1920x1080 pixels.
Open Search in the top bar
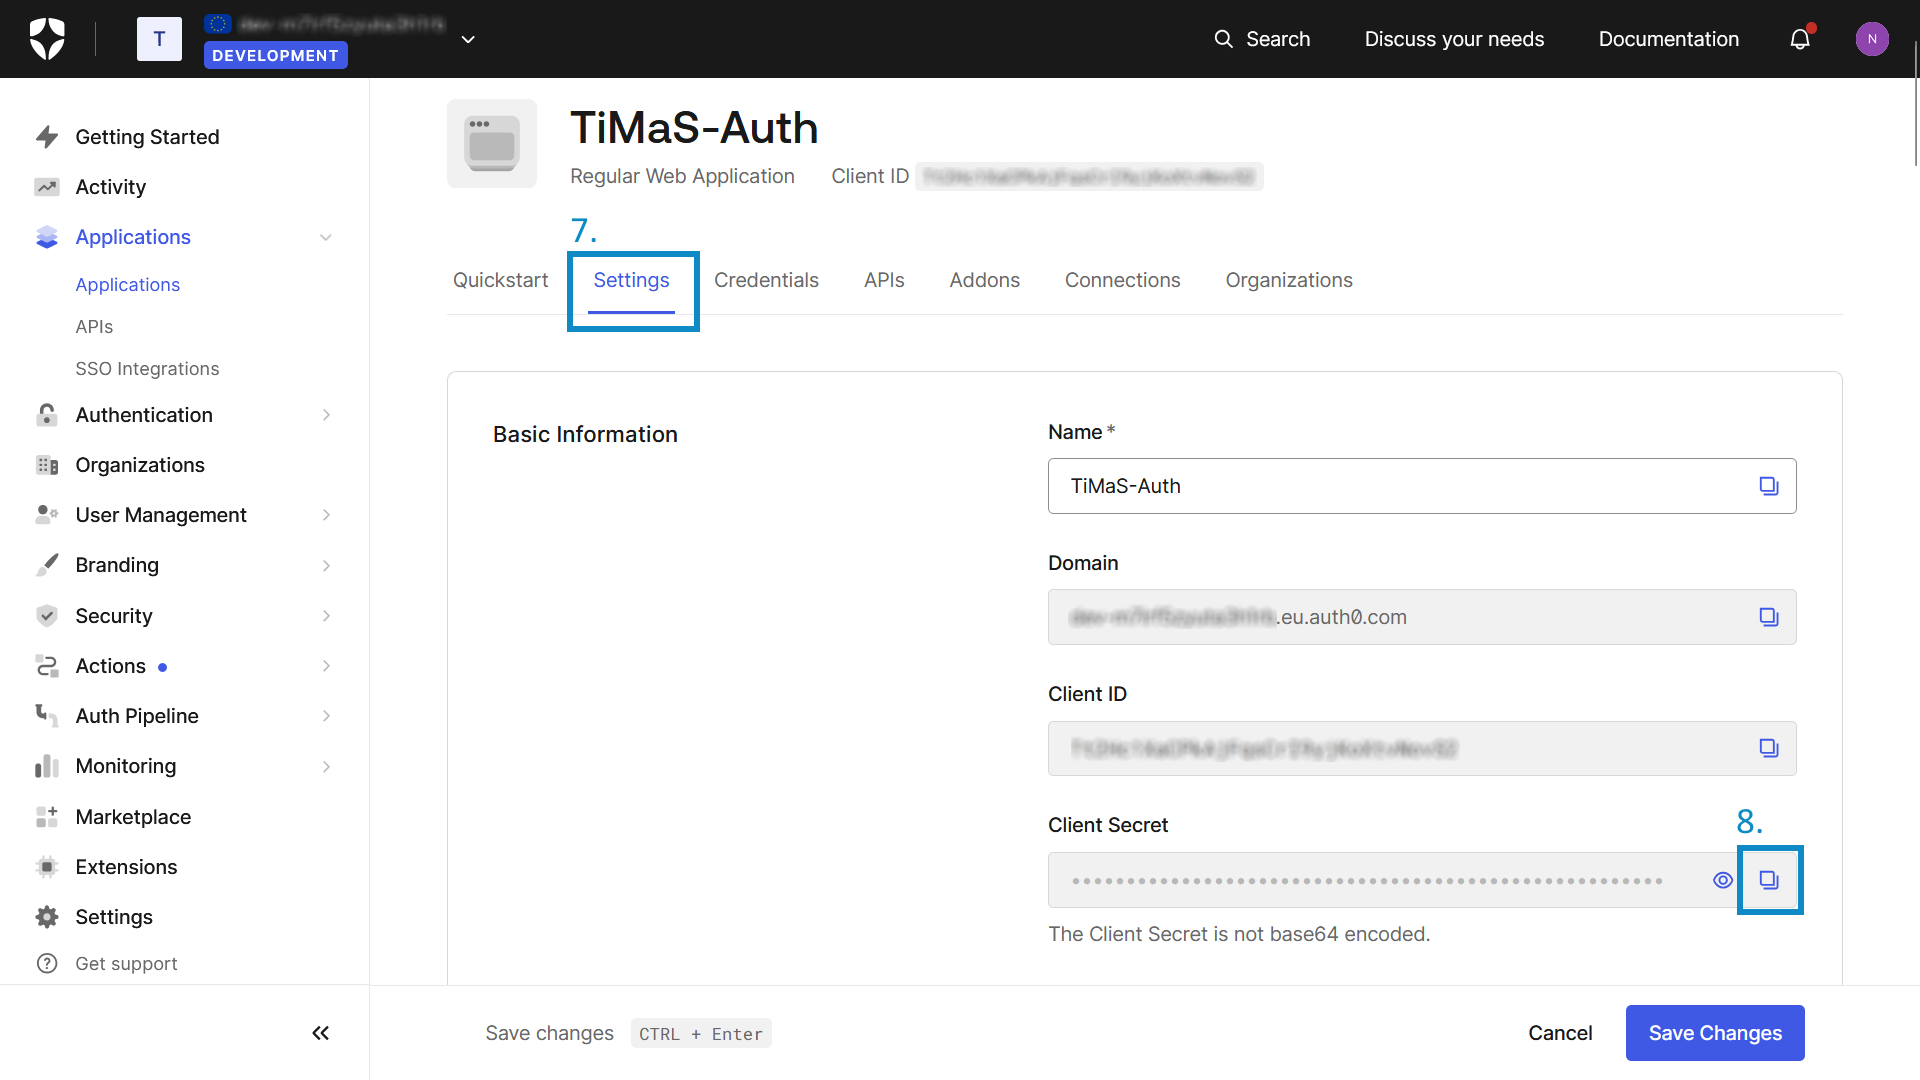1262,39
